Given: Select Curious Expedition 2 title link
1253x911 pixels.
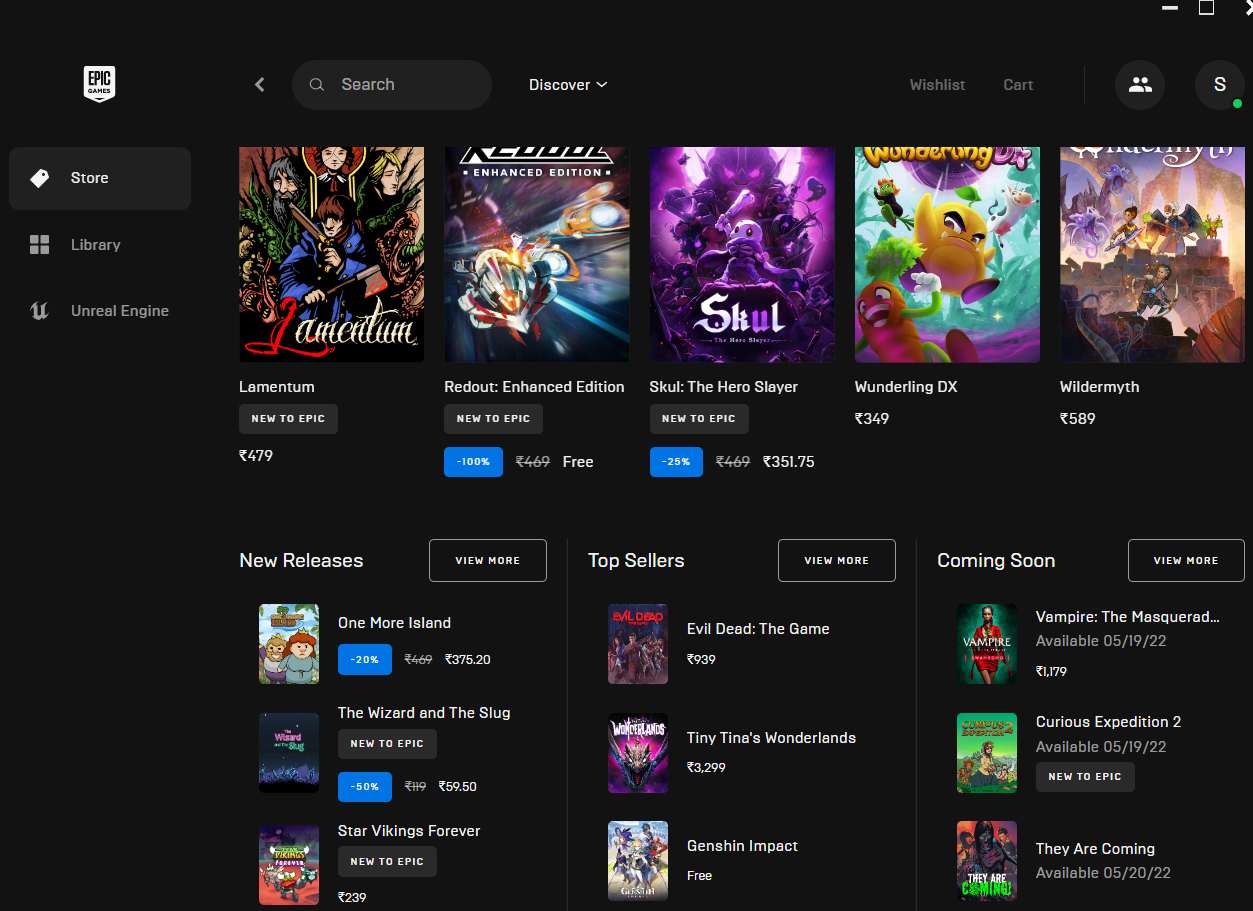Looking at the screenshot, I should tap(1108, 722).
